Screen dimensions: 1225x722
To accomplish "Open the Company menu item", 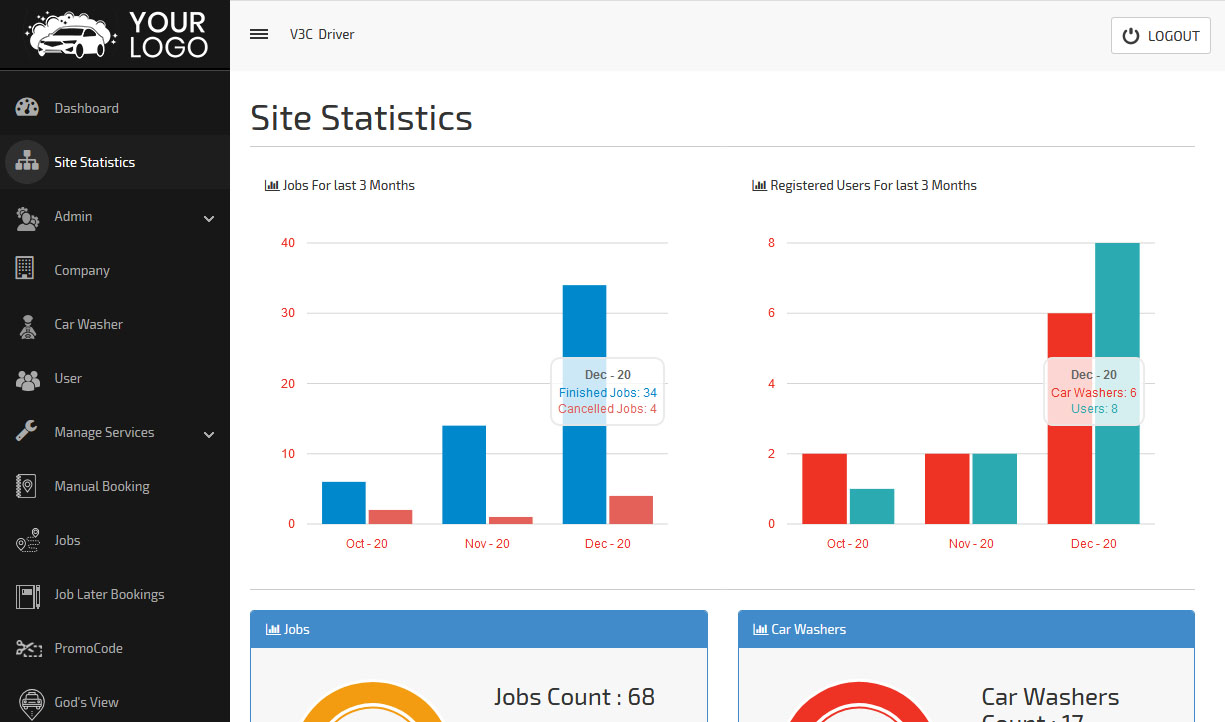I will coord(115,270).
